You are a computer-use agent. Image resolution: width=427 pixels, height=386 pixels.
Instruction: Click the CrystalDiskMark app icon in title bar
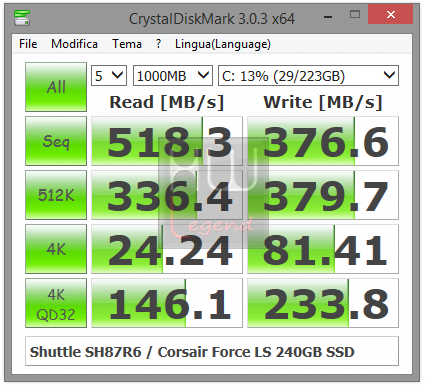tap(22, 18)
